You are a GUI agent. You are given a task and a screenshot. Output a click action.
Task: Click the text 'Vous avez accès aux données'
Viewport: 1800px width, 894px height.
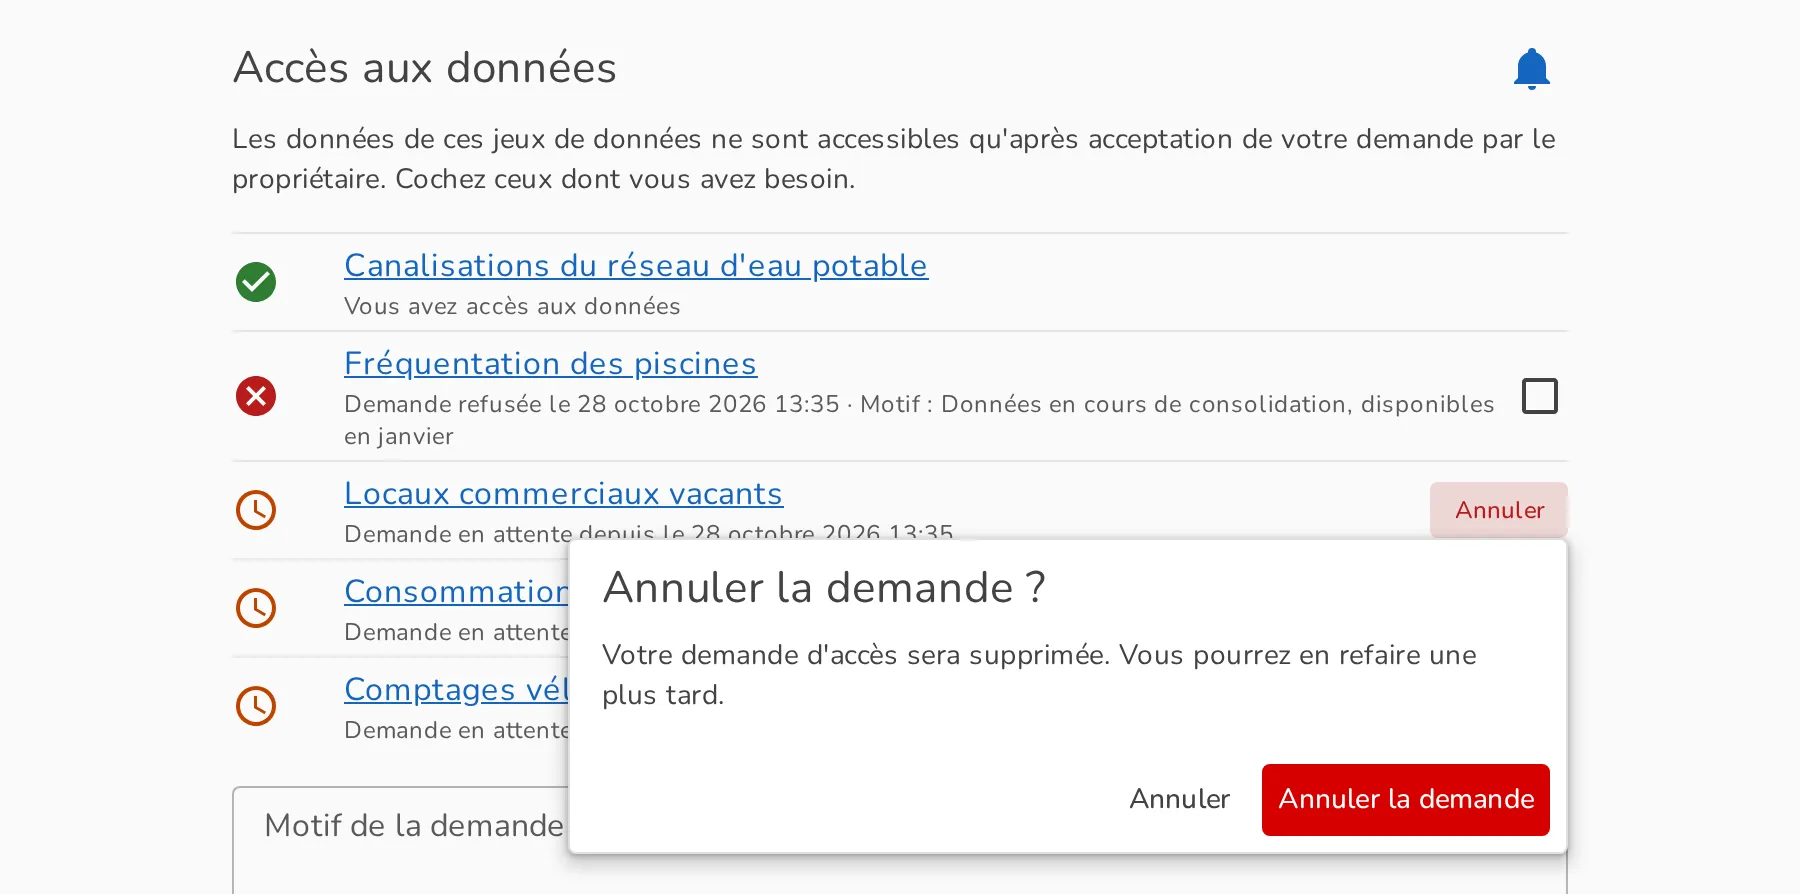click(x=512, y=306)
